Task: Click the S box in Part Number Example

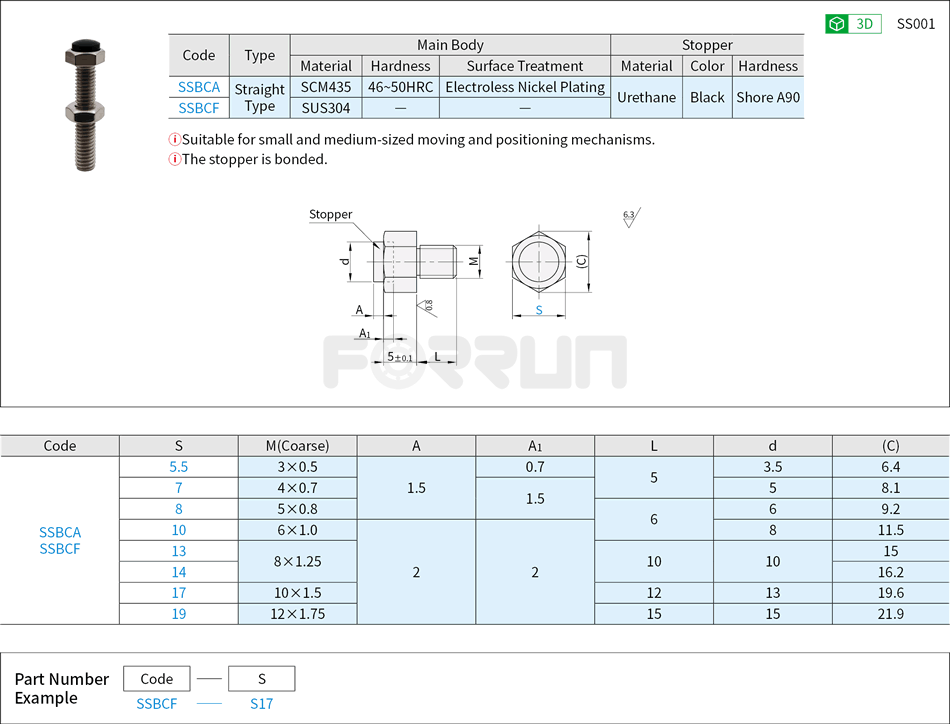Action: tap(261, 678)
